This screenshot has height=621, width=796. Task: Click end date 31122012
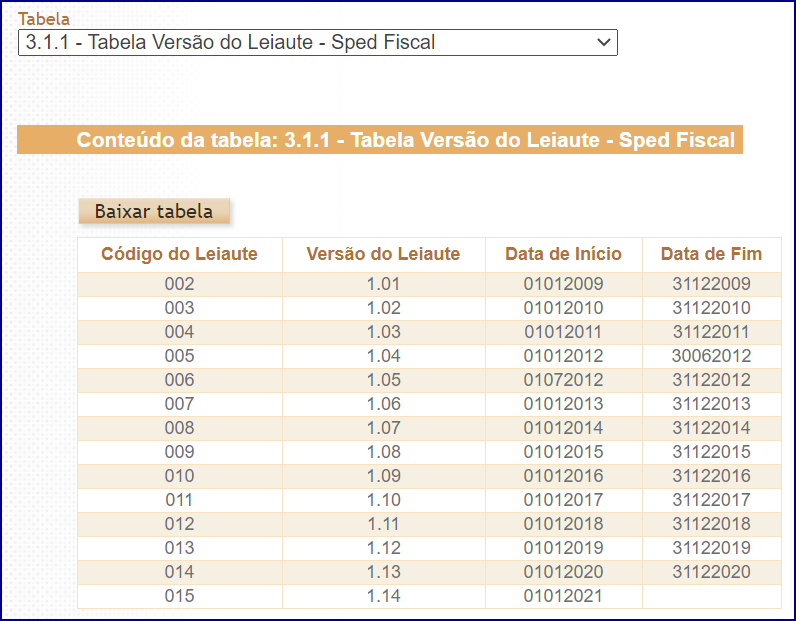click(x=712, y=380)
